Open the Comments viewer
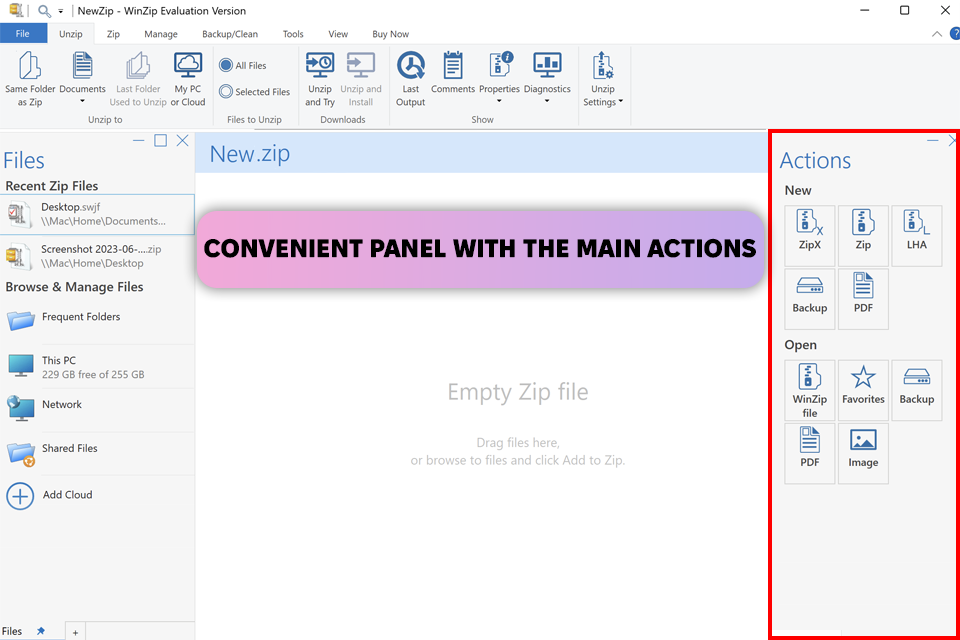This screenshot has height=640, width=960. pos(453,73)
